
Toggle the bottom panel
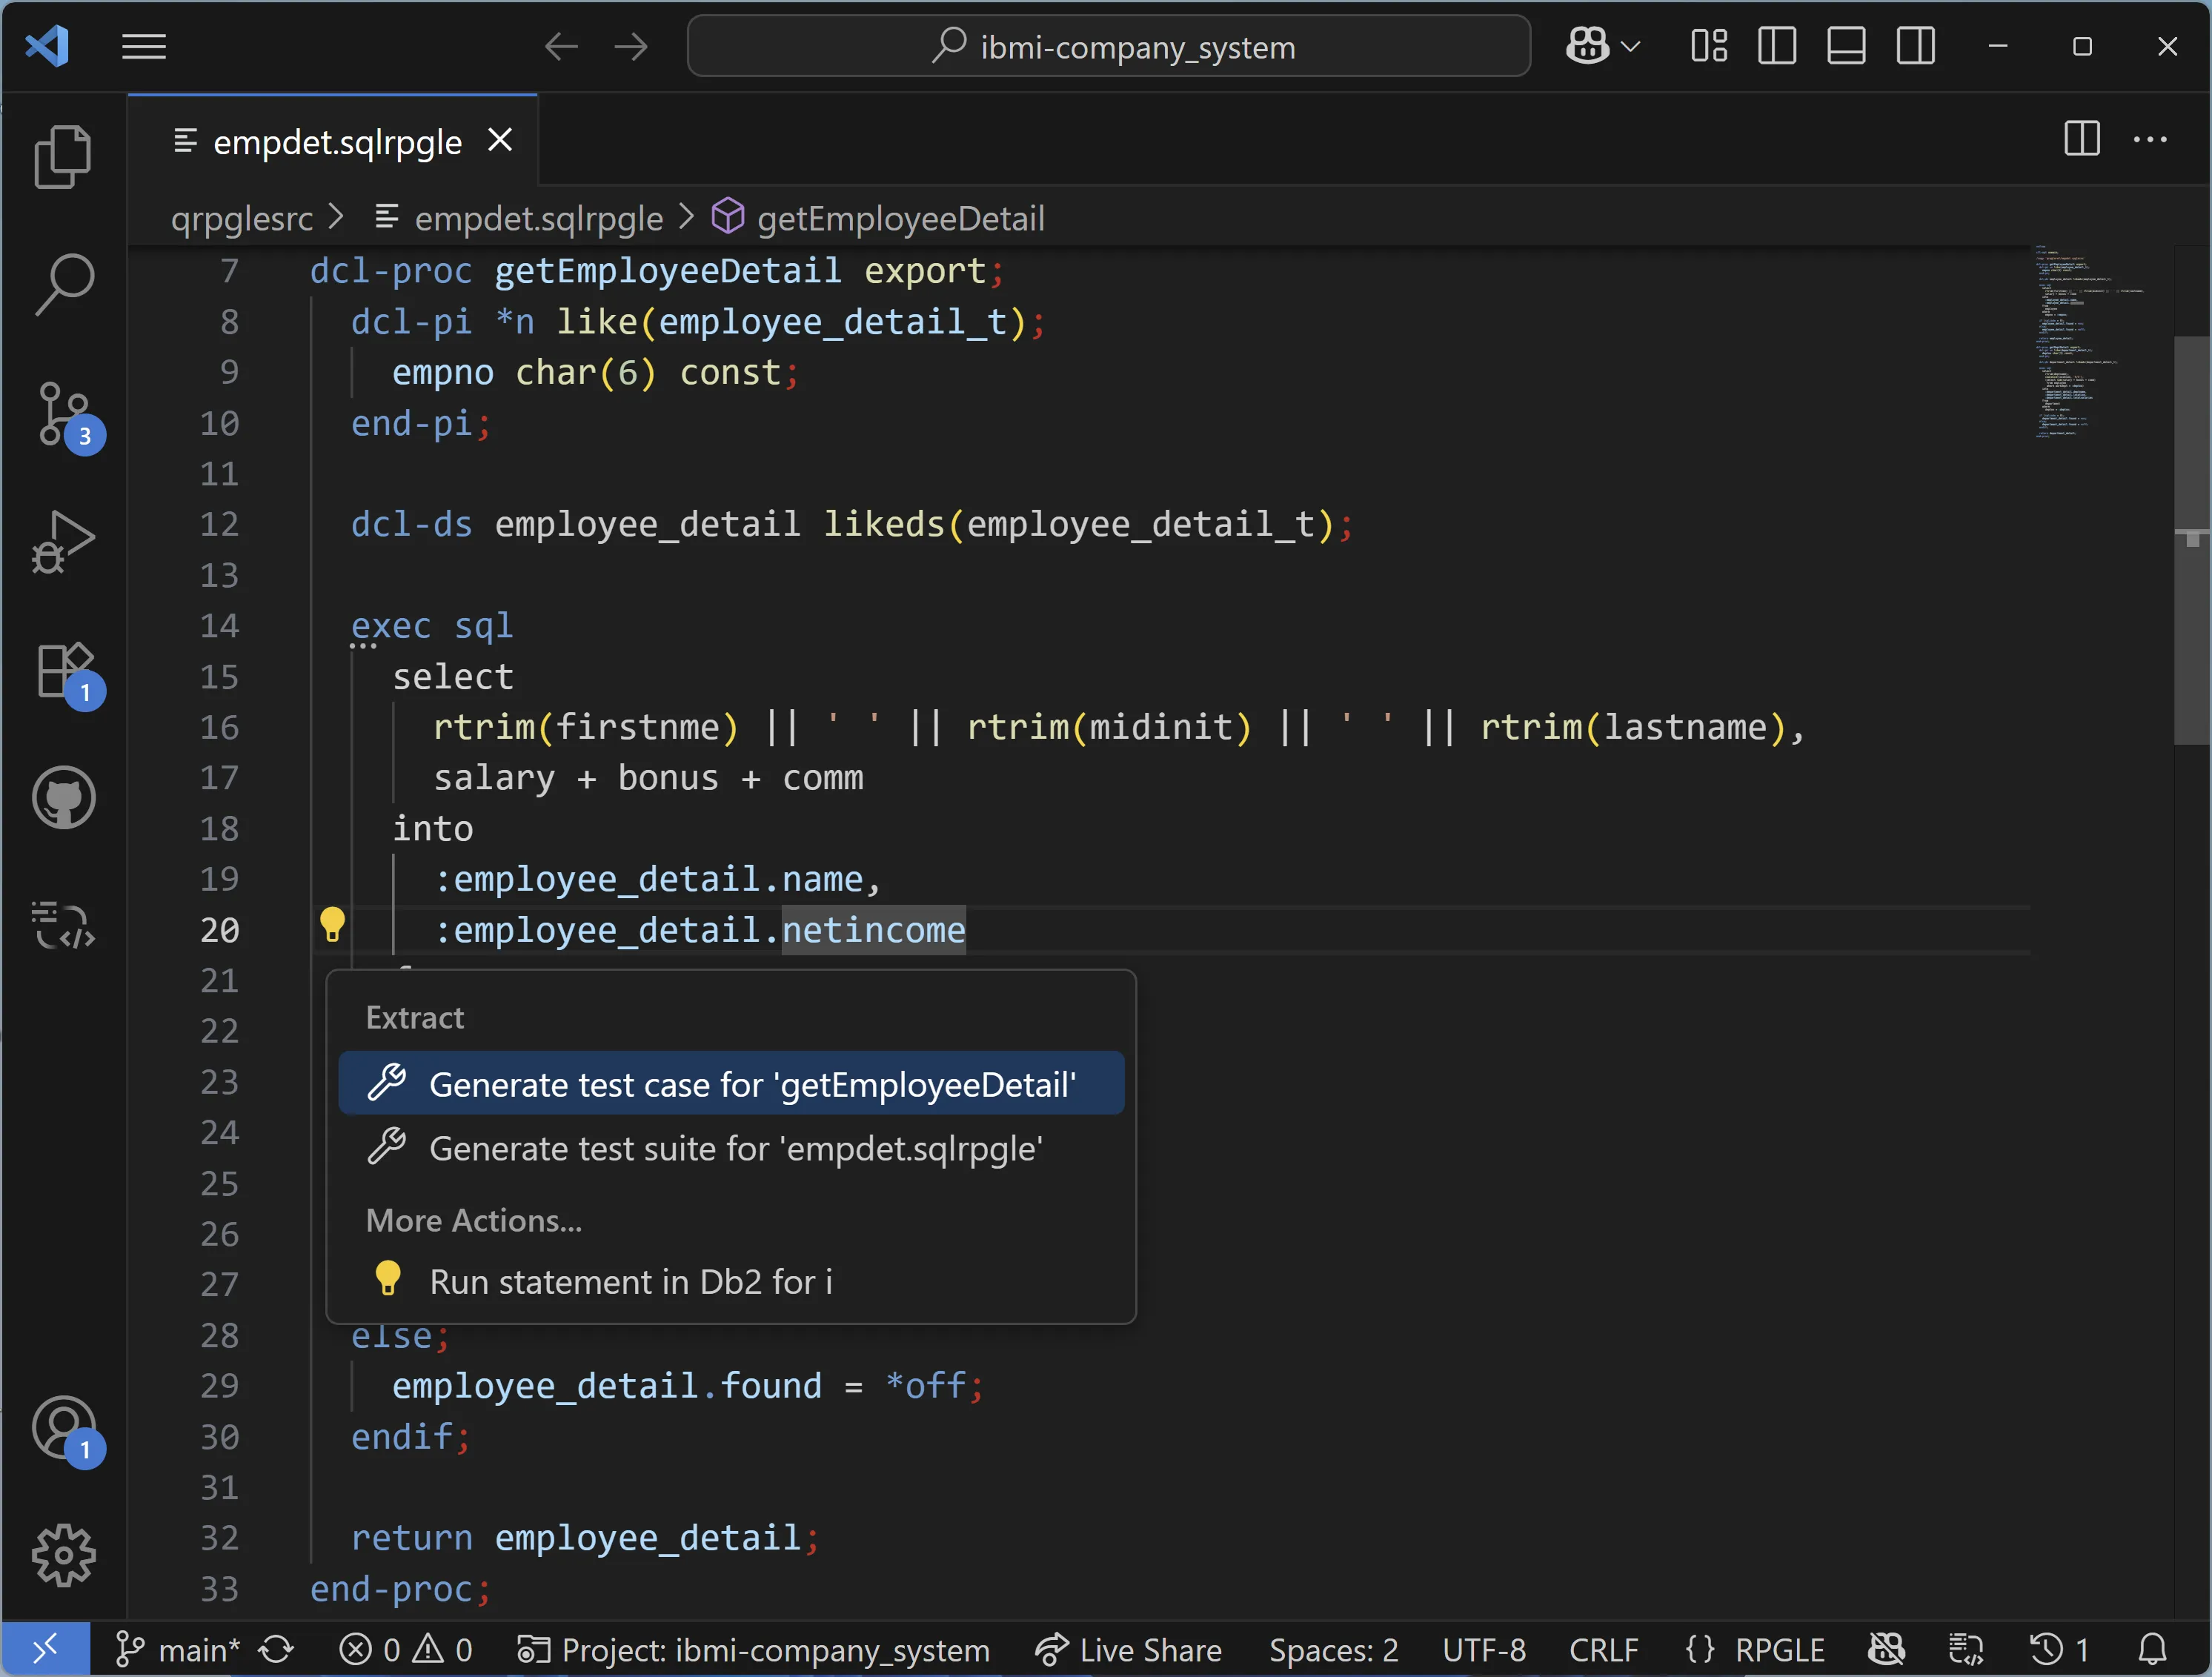1846,46
